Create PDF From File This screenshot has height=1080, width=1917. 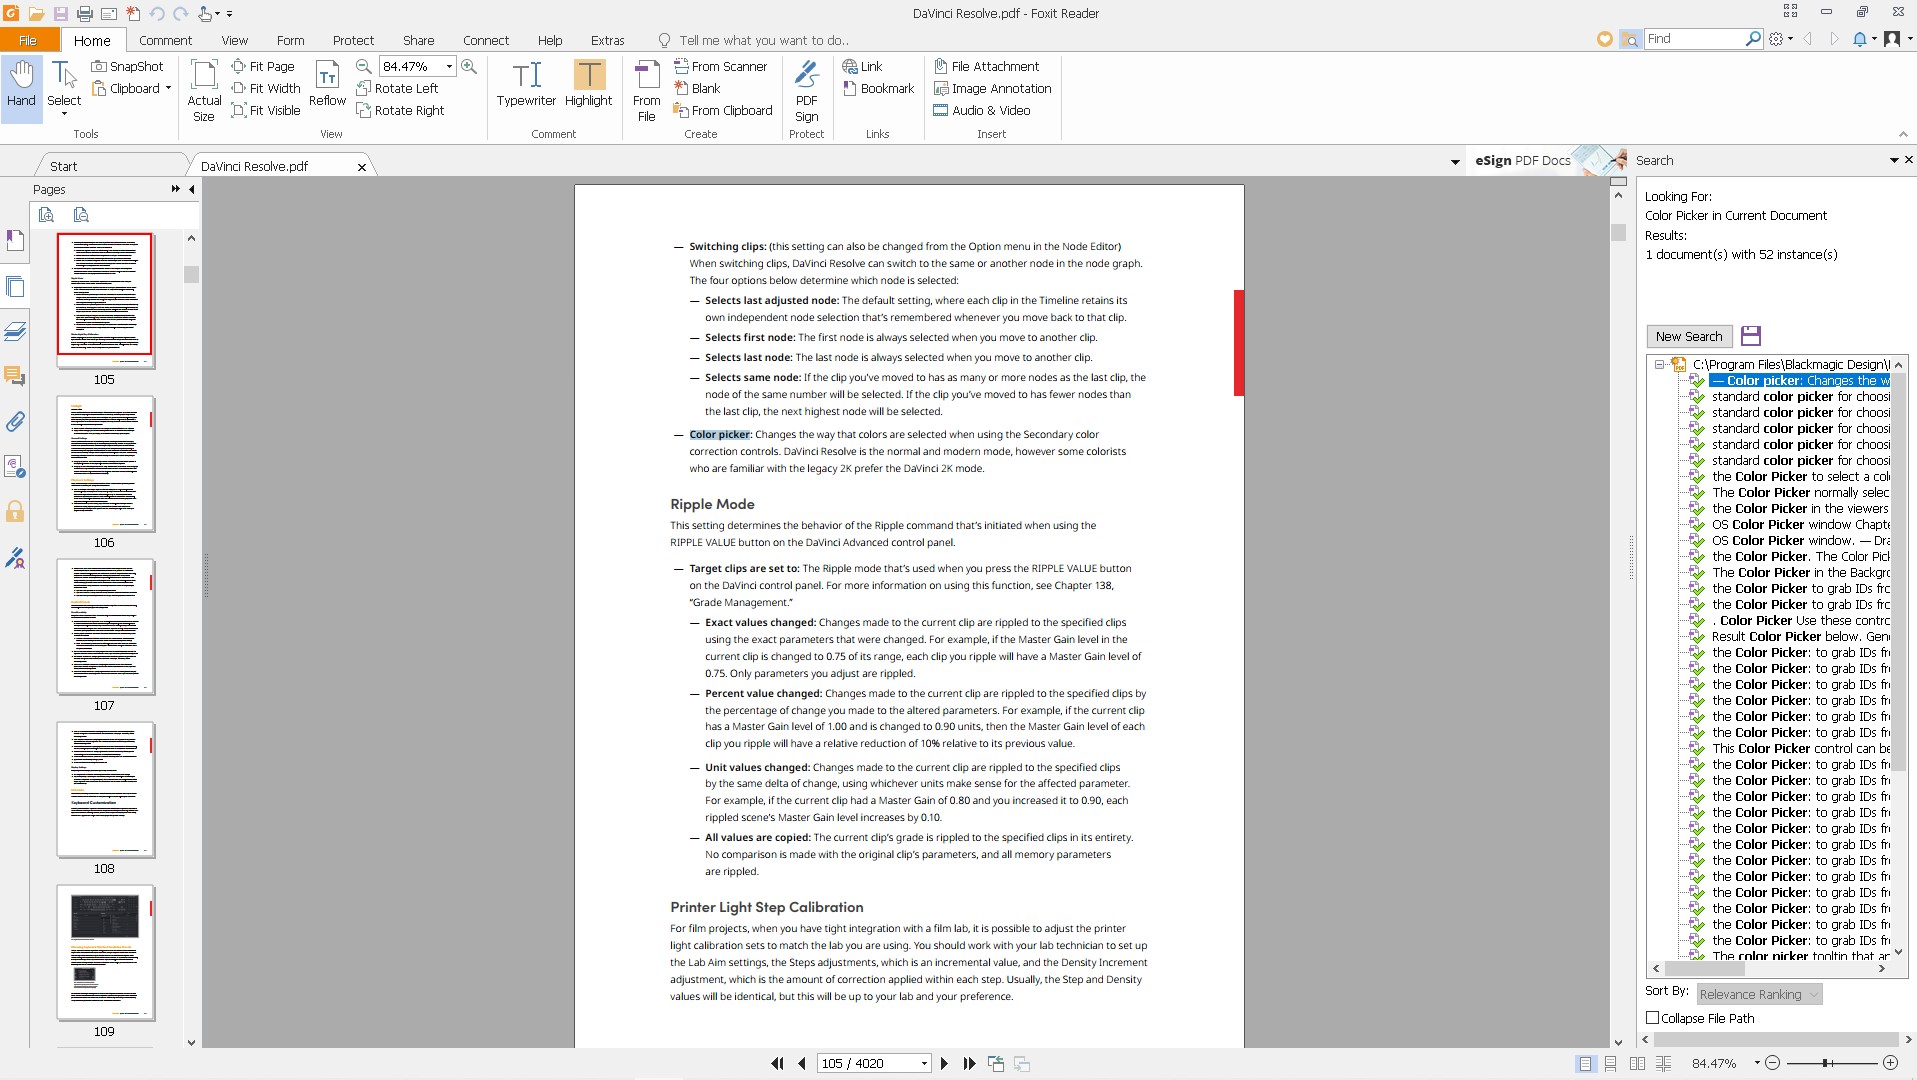647,90
